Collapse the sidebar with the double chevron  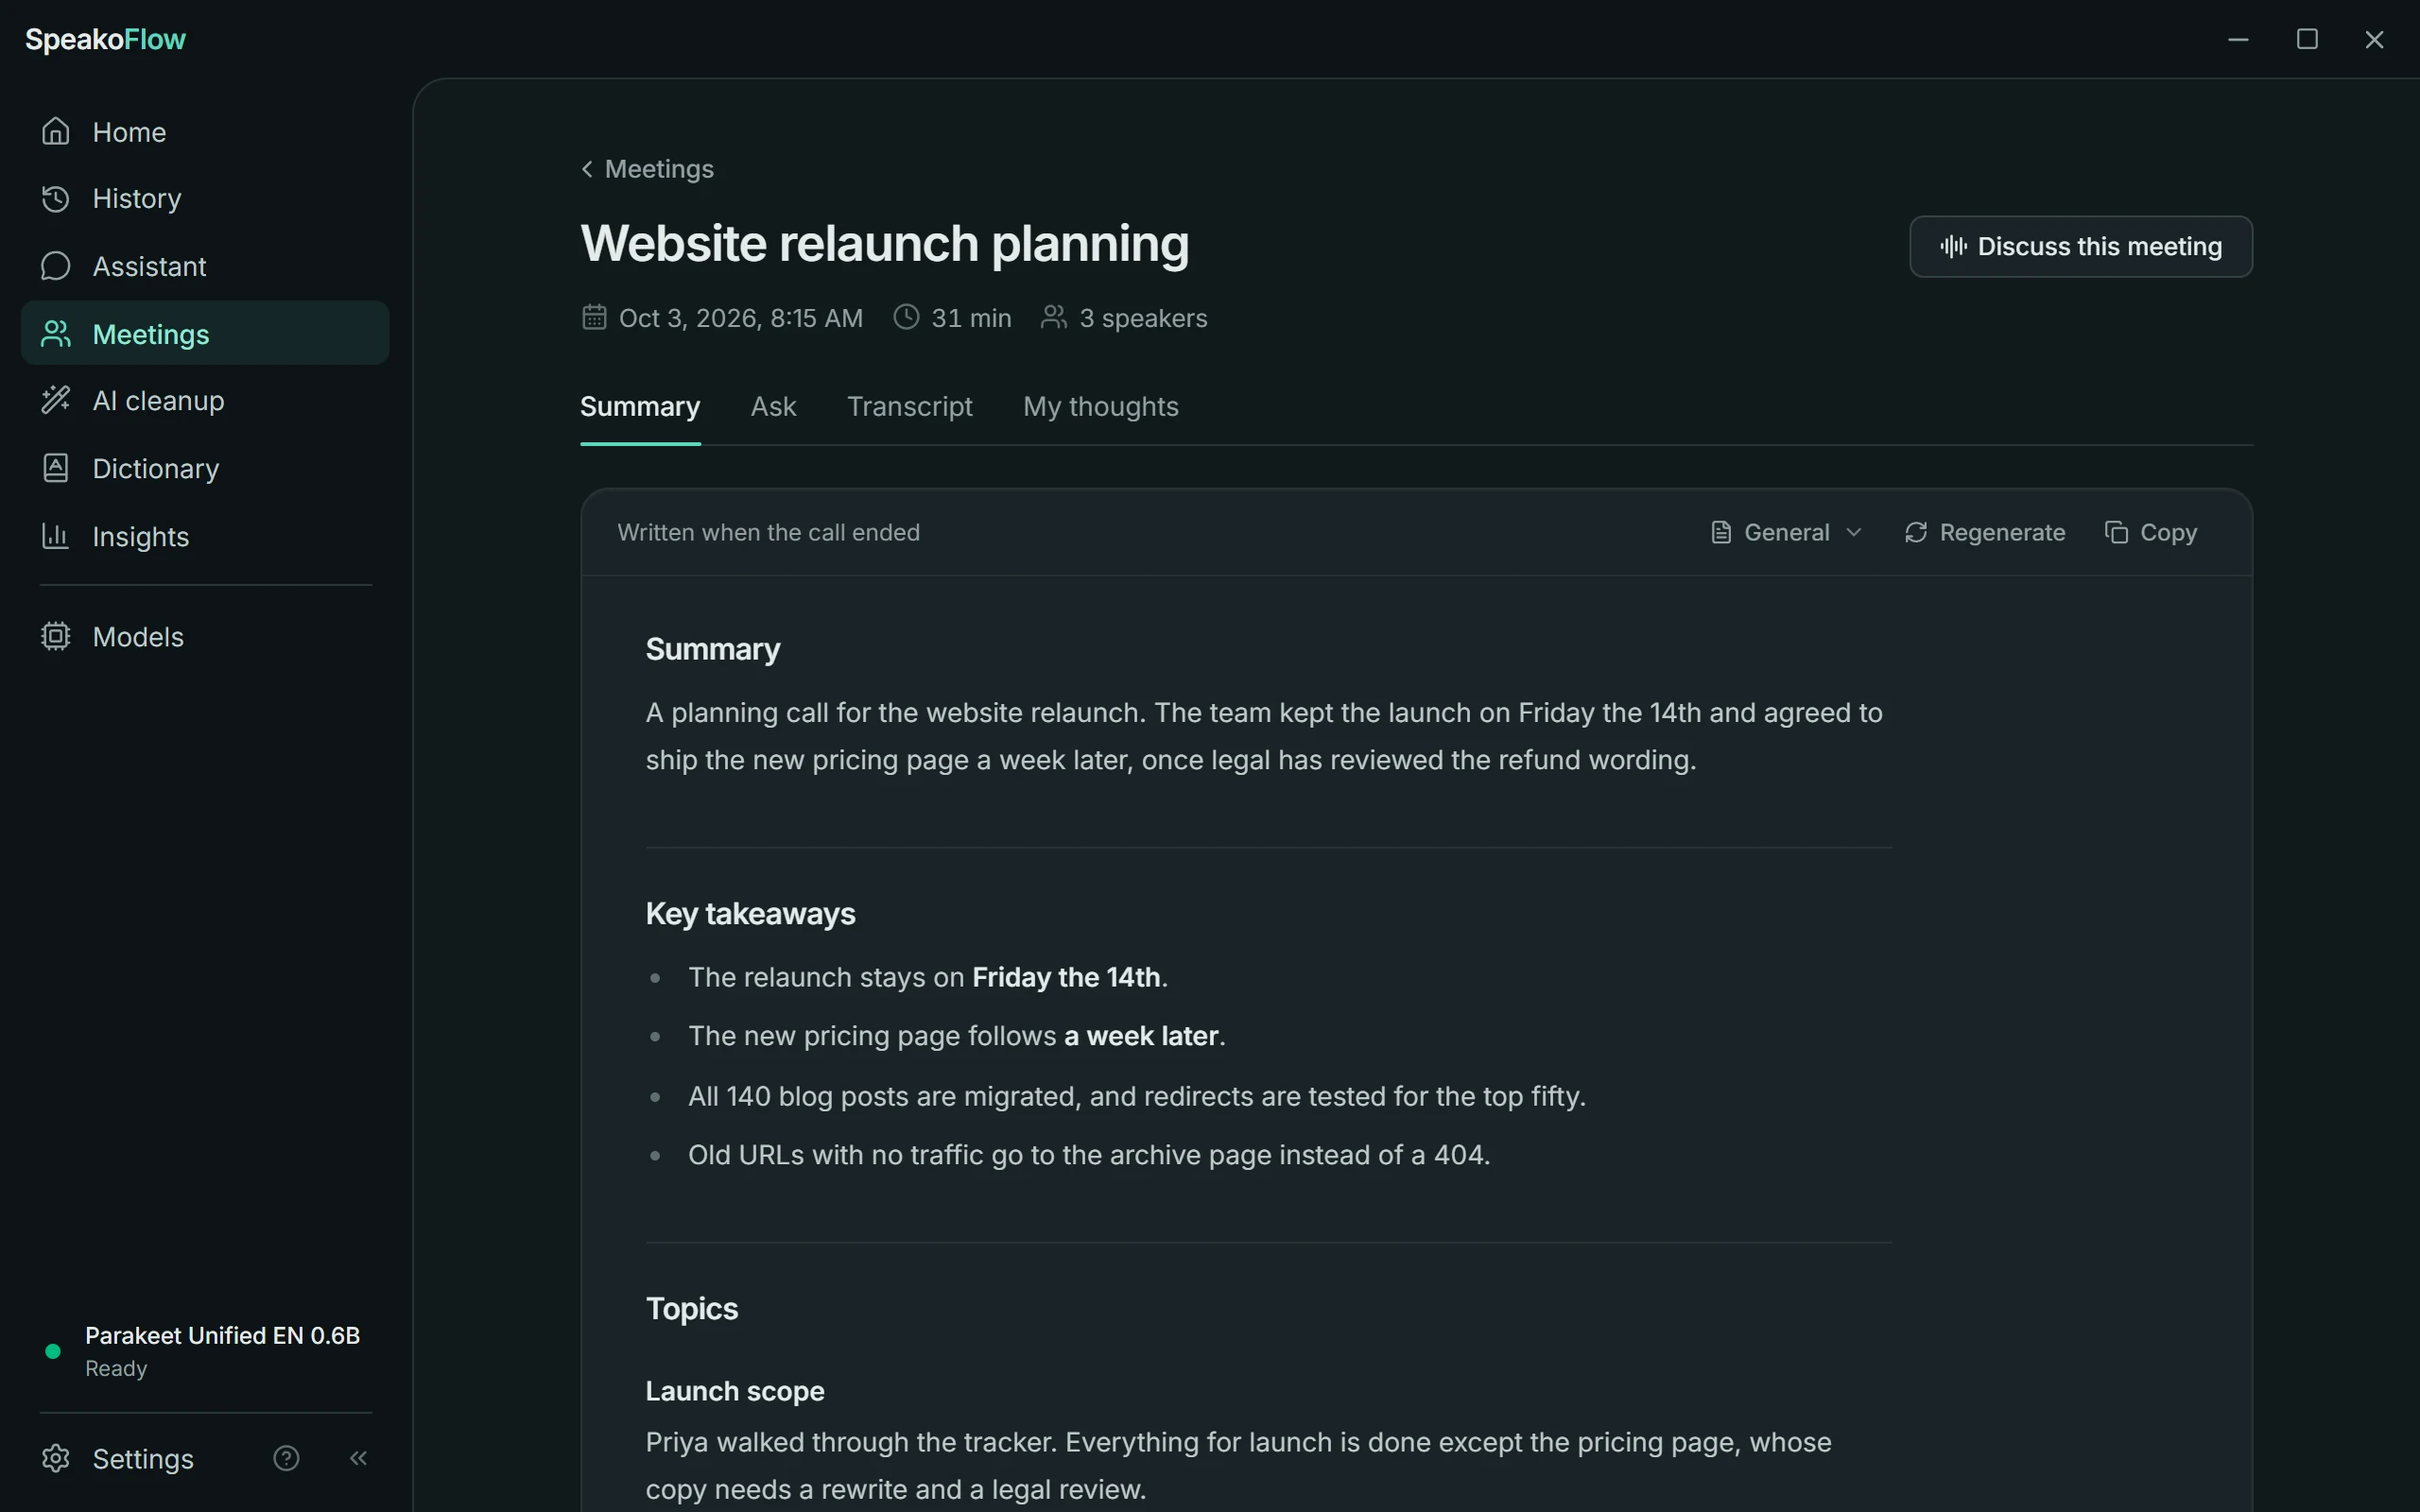(358, 1458)
